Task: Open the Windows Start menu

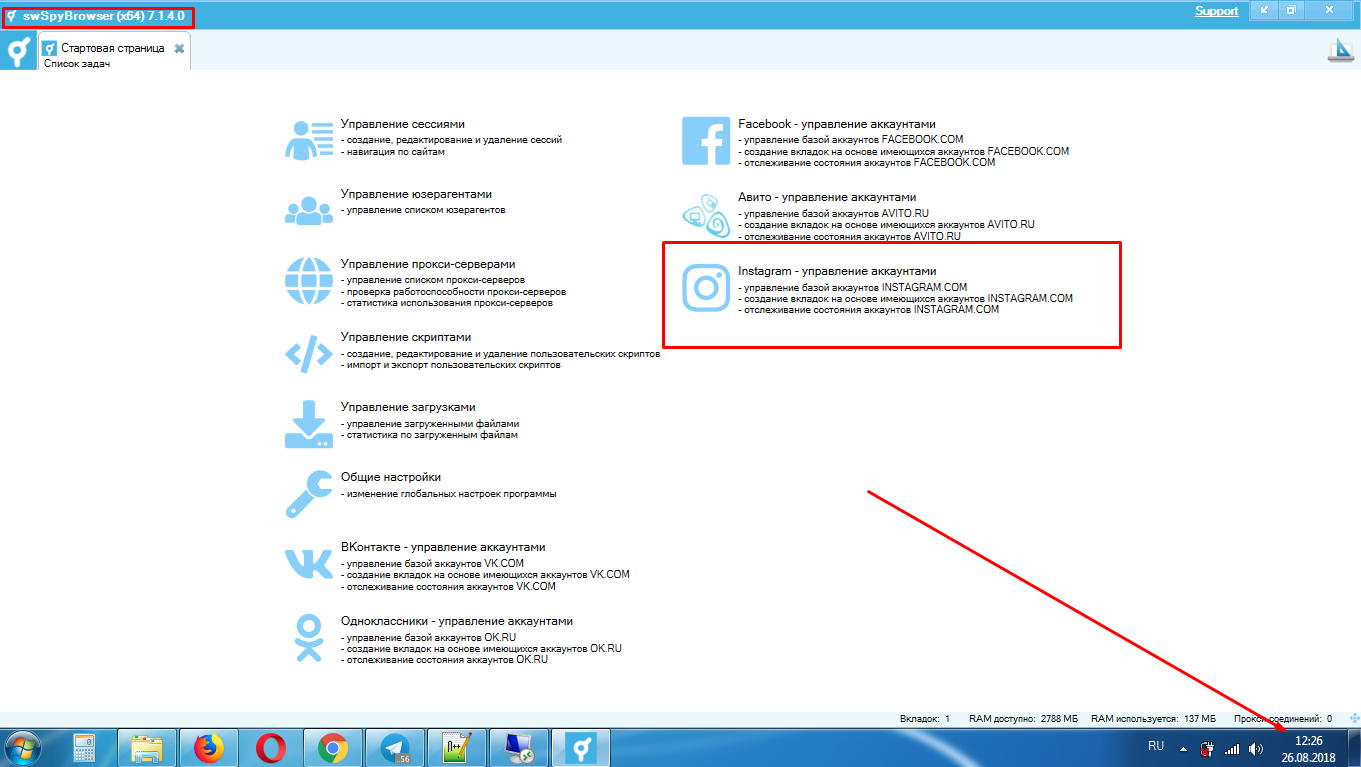Action: point(22,747)
